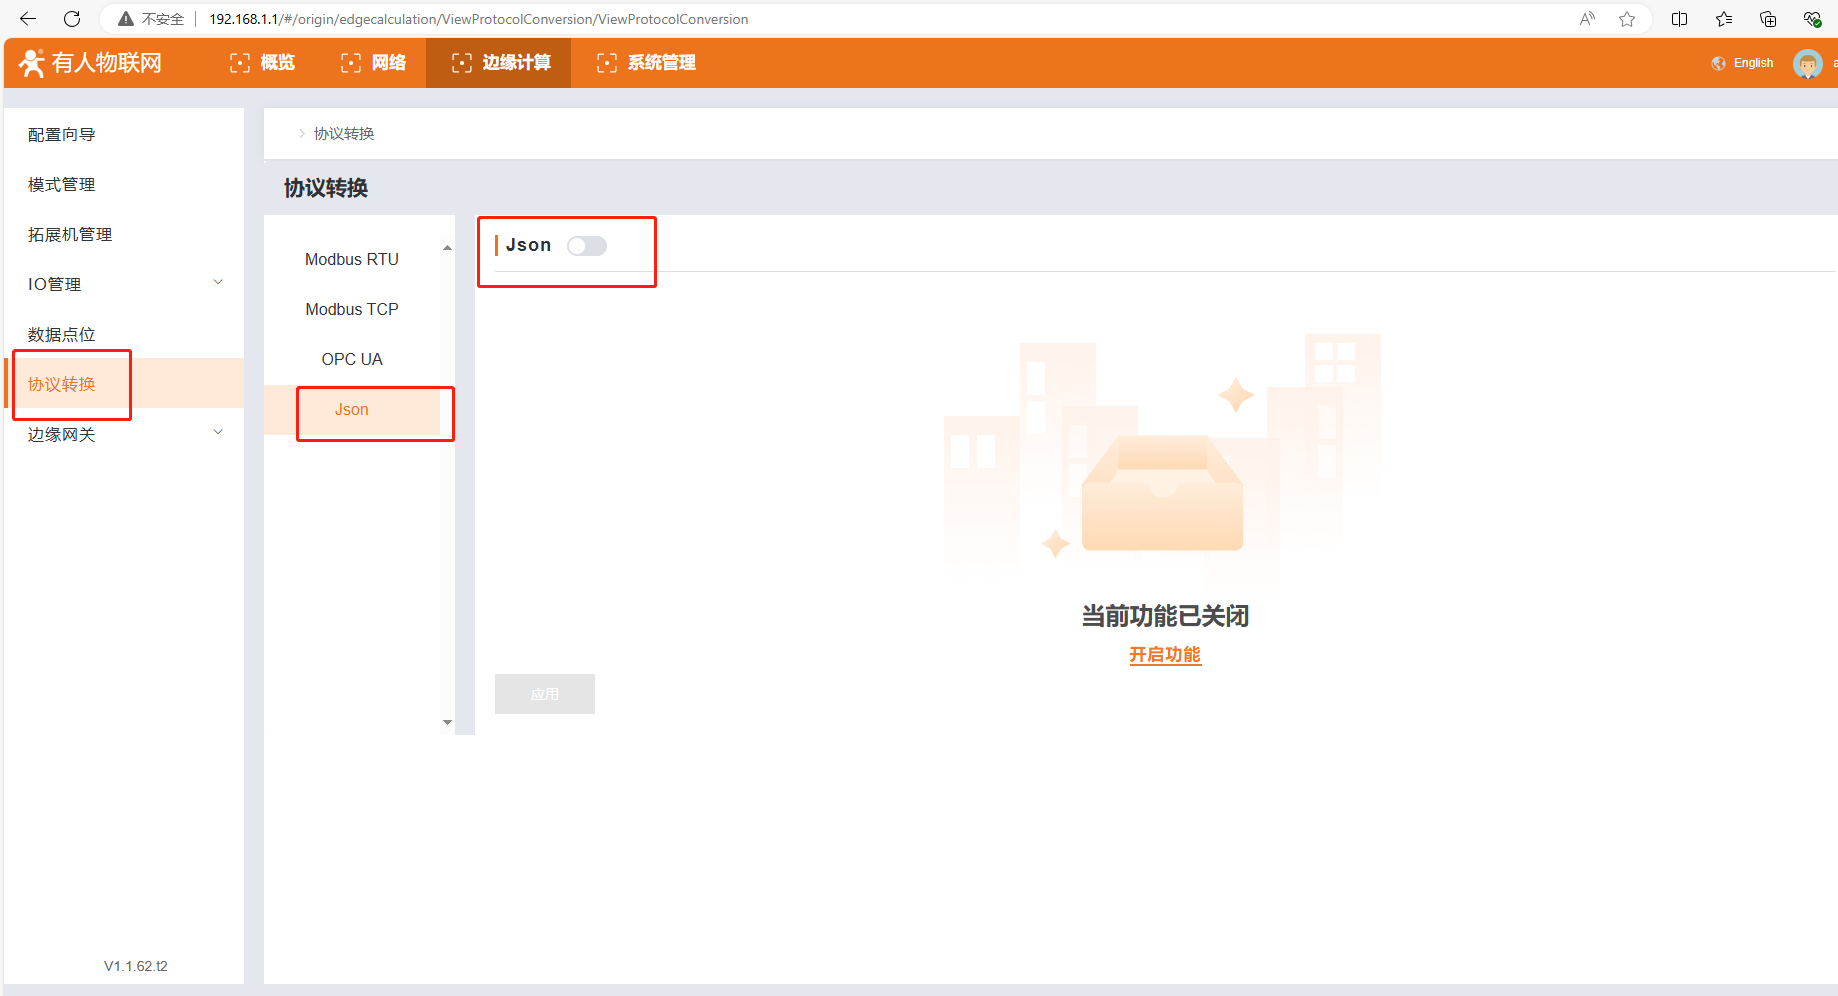Open the 系统管理 top navigation tab
This screenshot has width=1838, height=996.
click(x=647, y=63)
